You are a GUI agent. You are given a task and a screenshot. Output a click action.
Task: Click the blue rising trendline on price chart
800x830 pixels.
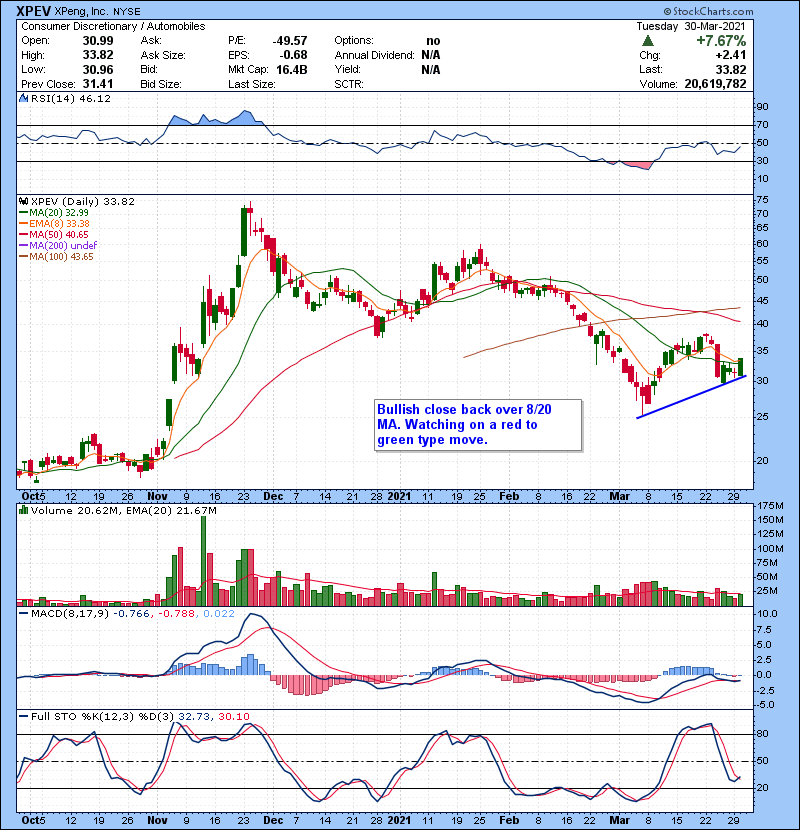(691, 397)
